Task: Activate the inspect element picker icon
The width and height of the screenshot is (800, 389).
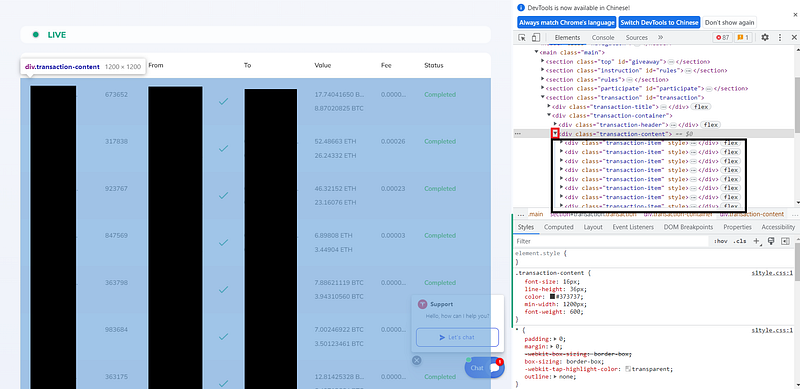Action: pyautogui.click(x=522, y=37)
